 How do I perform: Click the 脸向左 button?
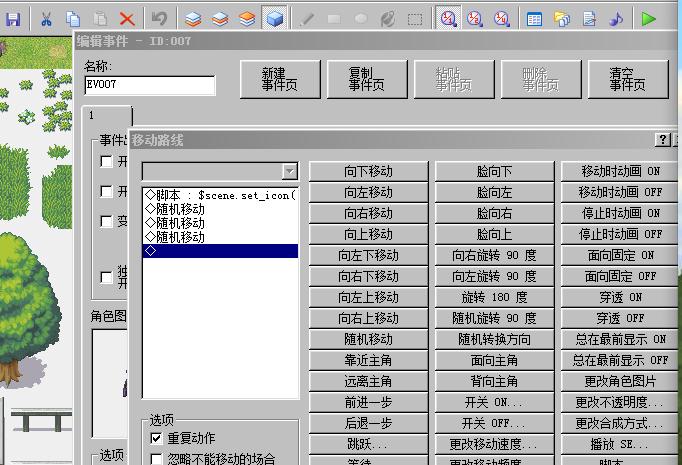pyautogui.click(x=495, y=192)
